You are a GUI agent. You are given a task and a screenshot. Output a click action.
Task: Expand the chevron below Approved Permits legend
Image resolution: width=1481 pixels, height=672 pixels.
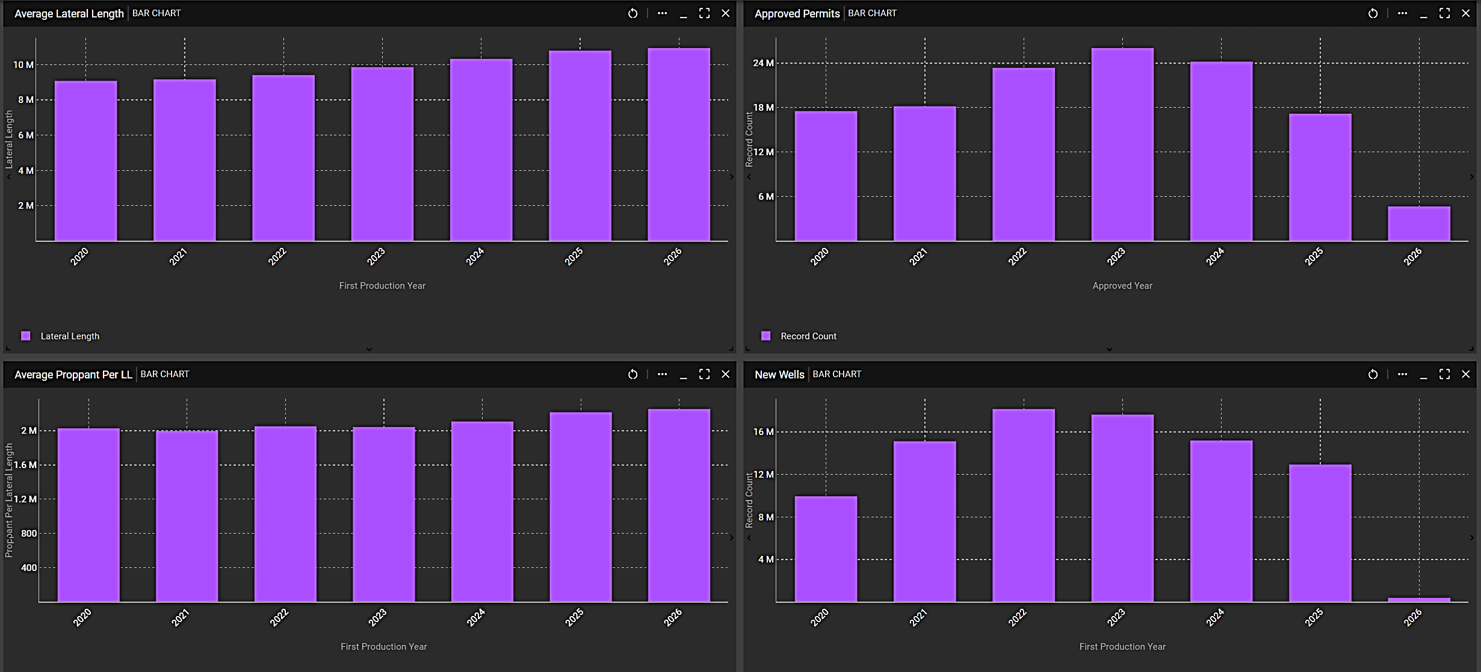pos(1109,349)
